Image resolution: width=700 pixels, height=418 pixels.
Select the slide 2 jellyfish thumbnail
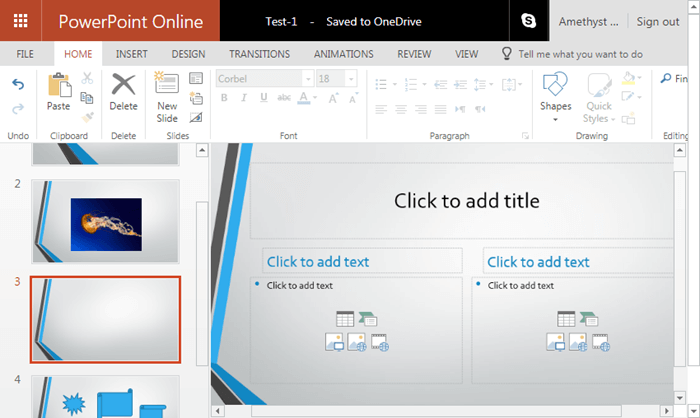105,222
